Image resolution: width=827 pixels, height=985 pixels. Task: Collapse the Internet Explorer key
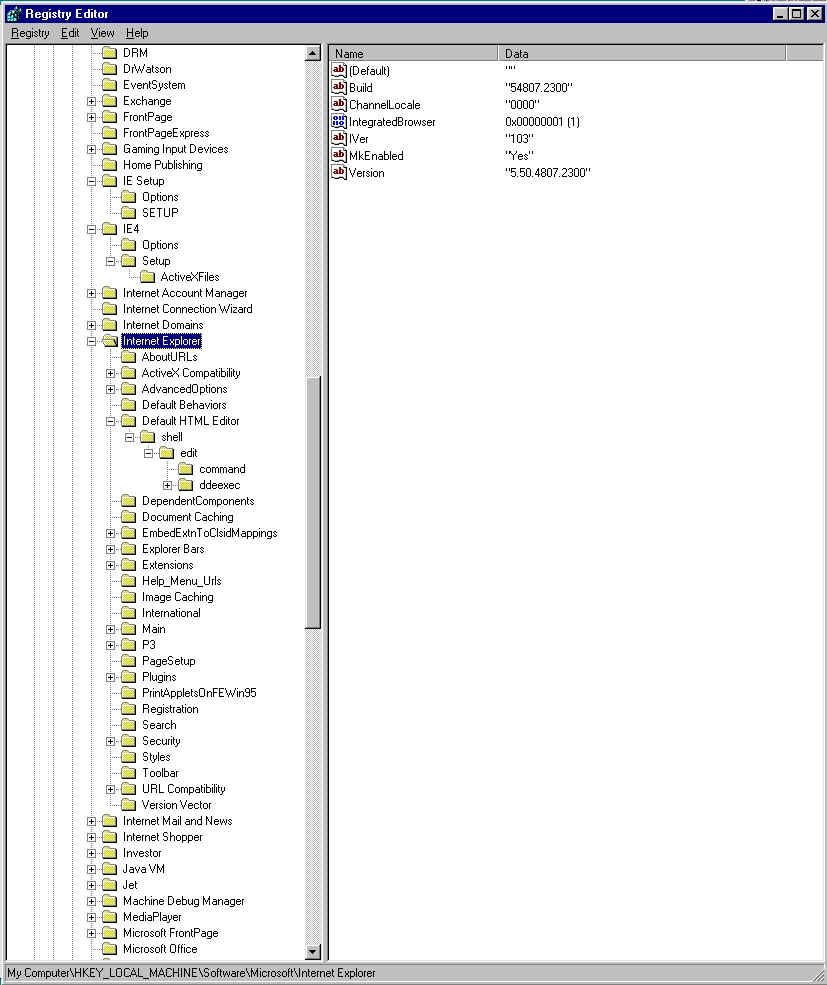[92, 341]
